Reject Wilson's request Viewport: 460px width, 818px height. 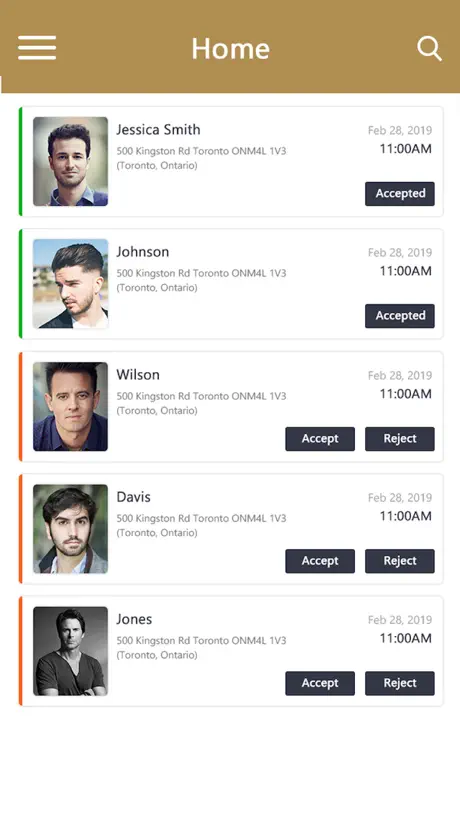400,439
